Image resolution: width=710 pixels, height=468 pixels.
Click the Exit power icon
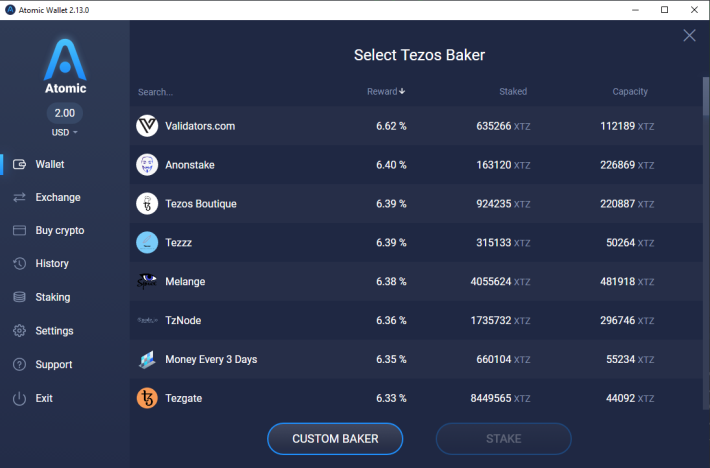19,398
